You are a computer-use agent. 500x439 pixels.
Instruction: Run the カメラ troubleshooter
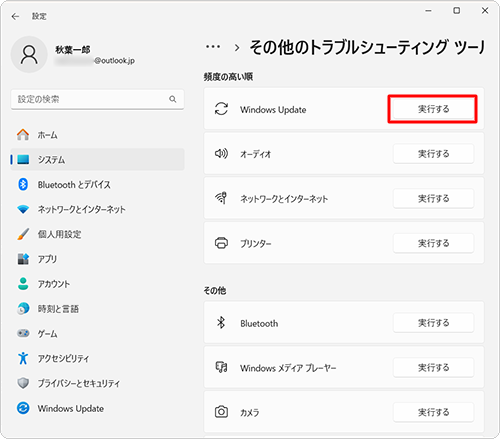(433, 412)
